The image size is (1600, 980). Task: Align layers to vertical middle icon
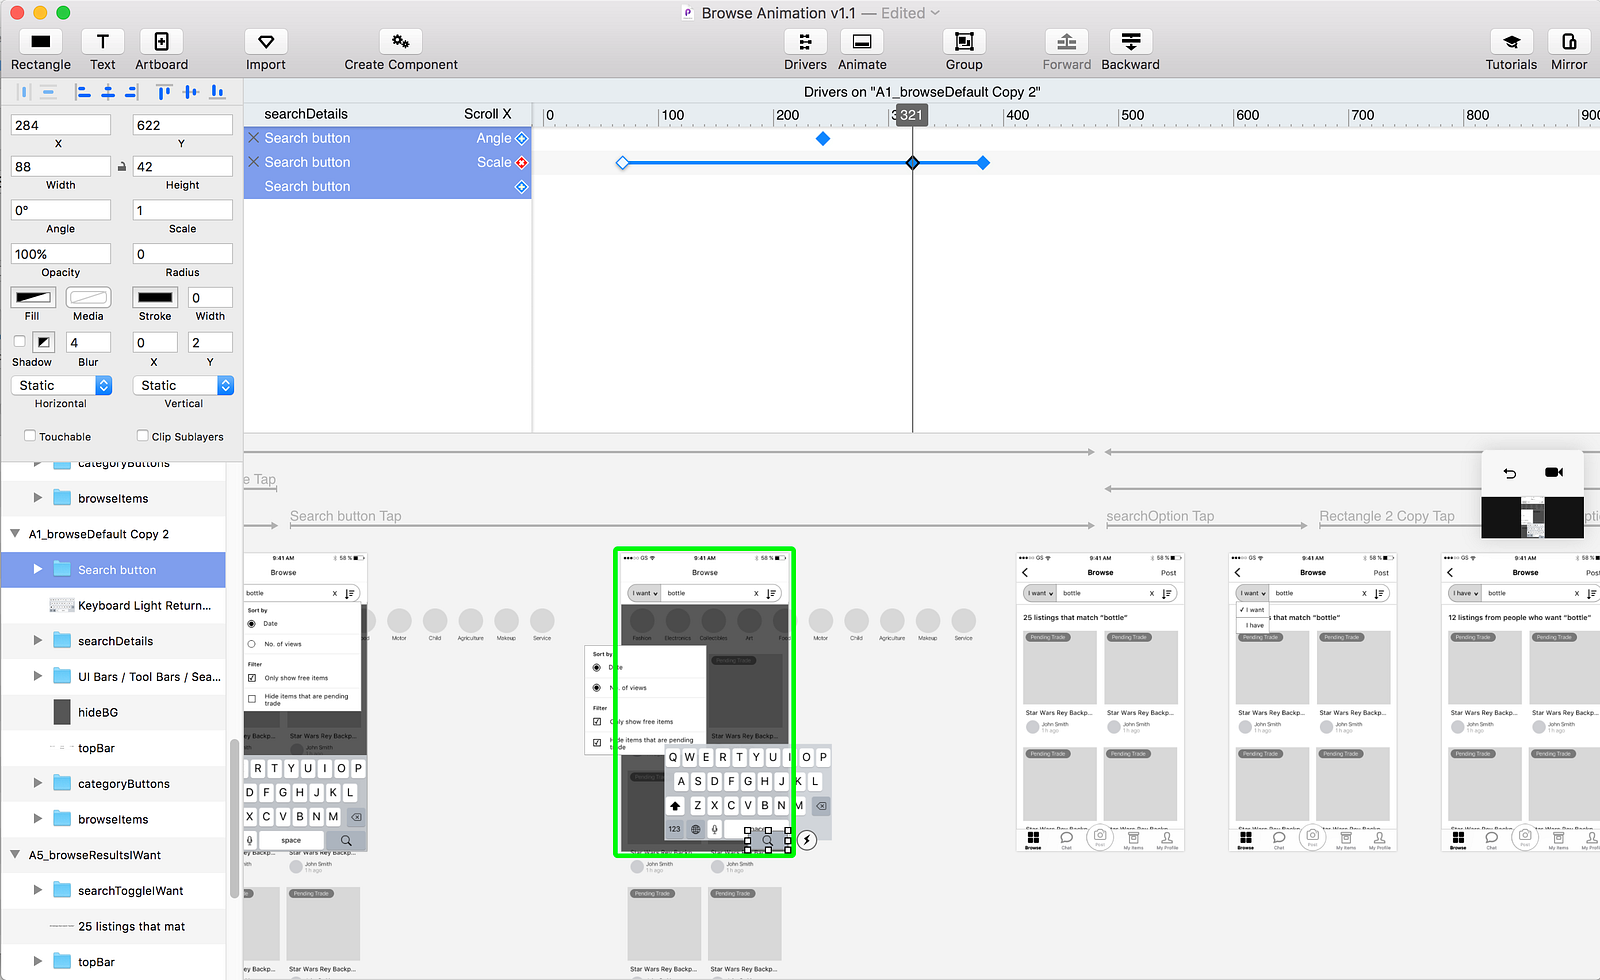(191, 92)
